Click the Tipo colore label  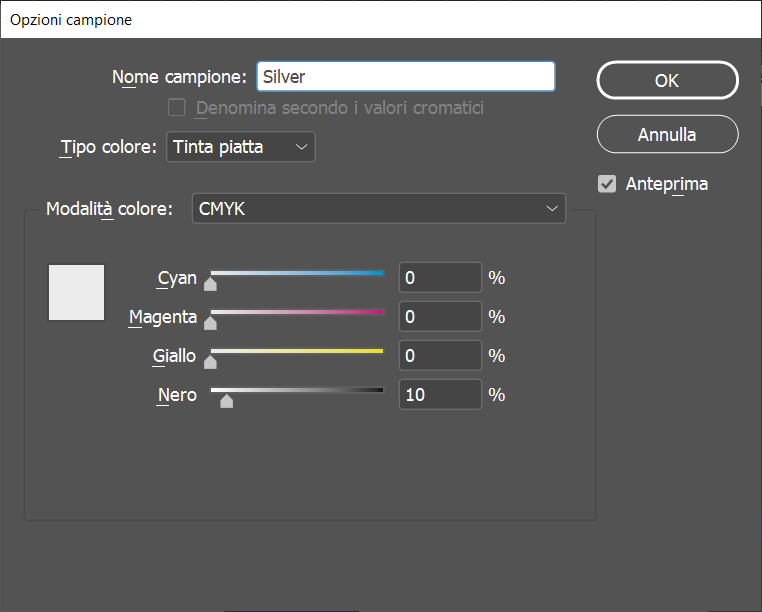coord(108,147)
